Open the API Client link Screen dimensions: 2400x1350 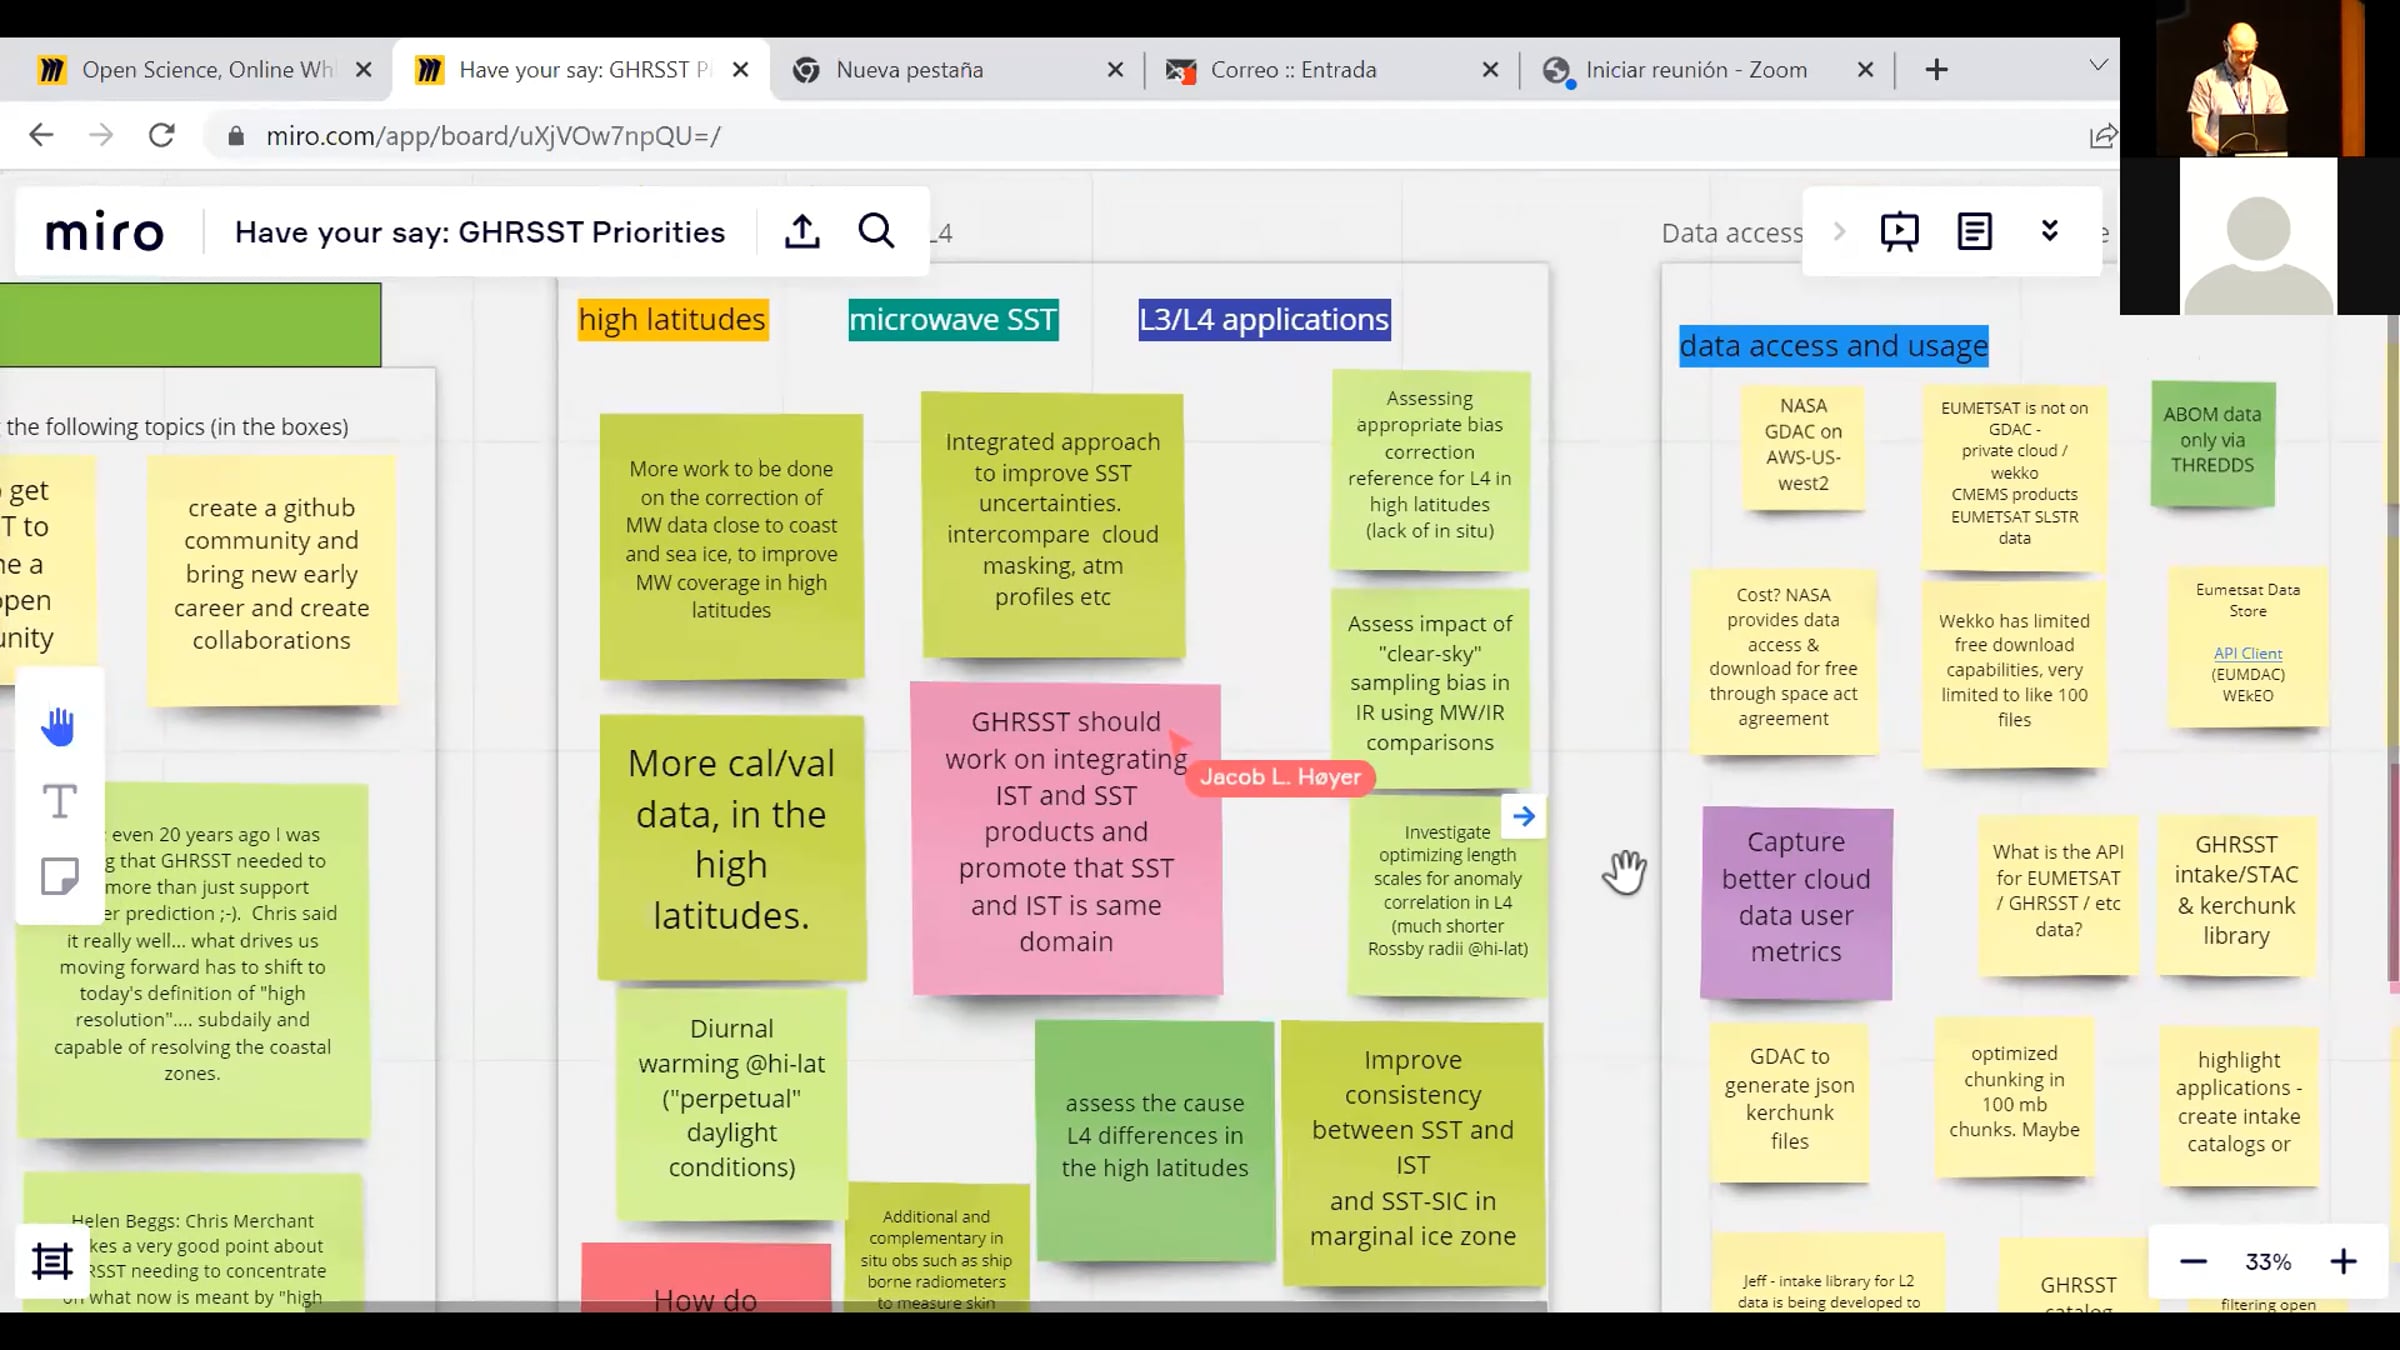pyautogui.click(x=2247, y=653)
